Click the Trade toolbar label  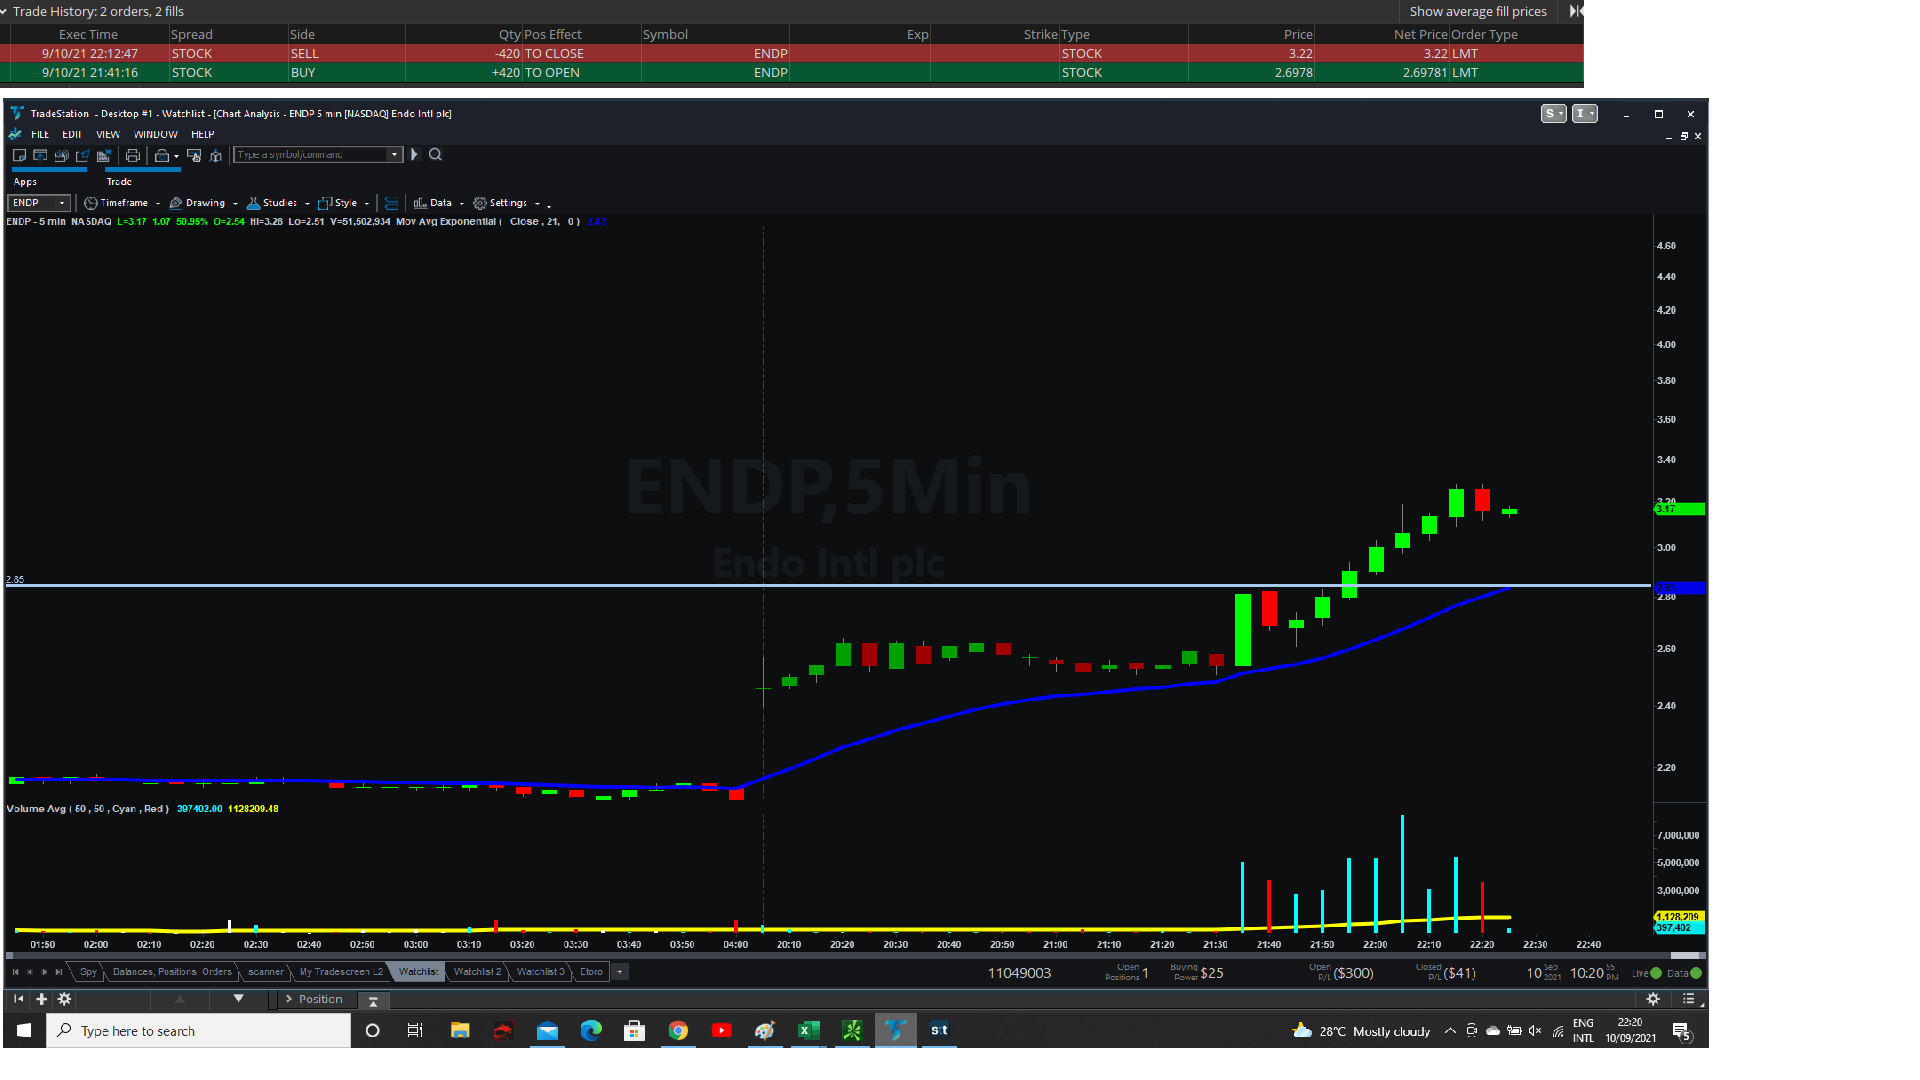coord(119,182)
